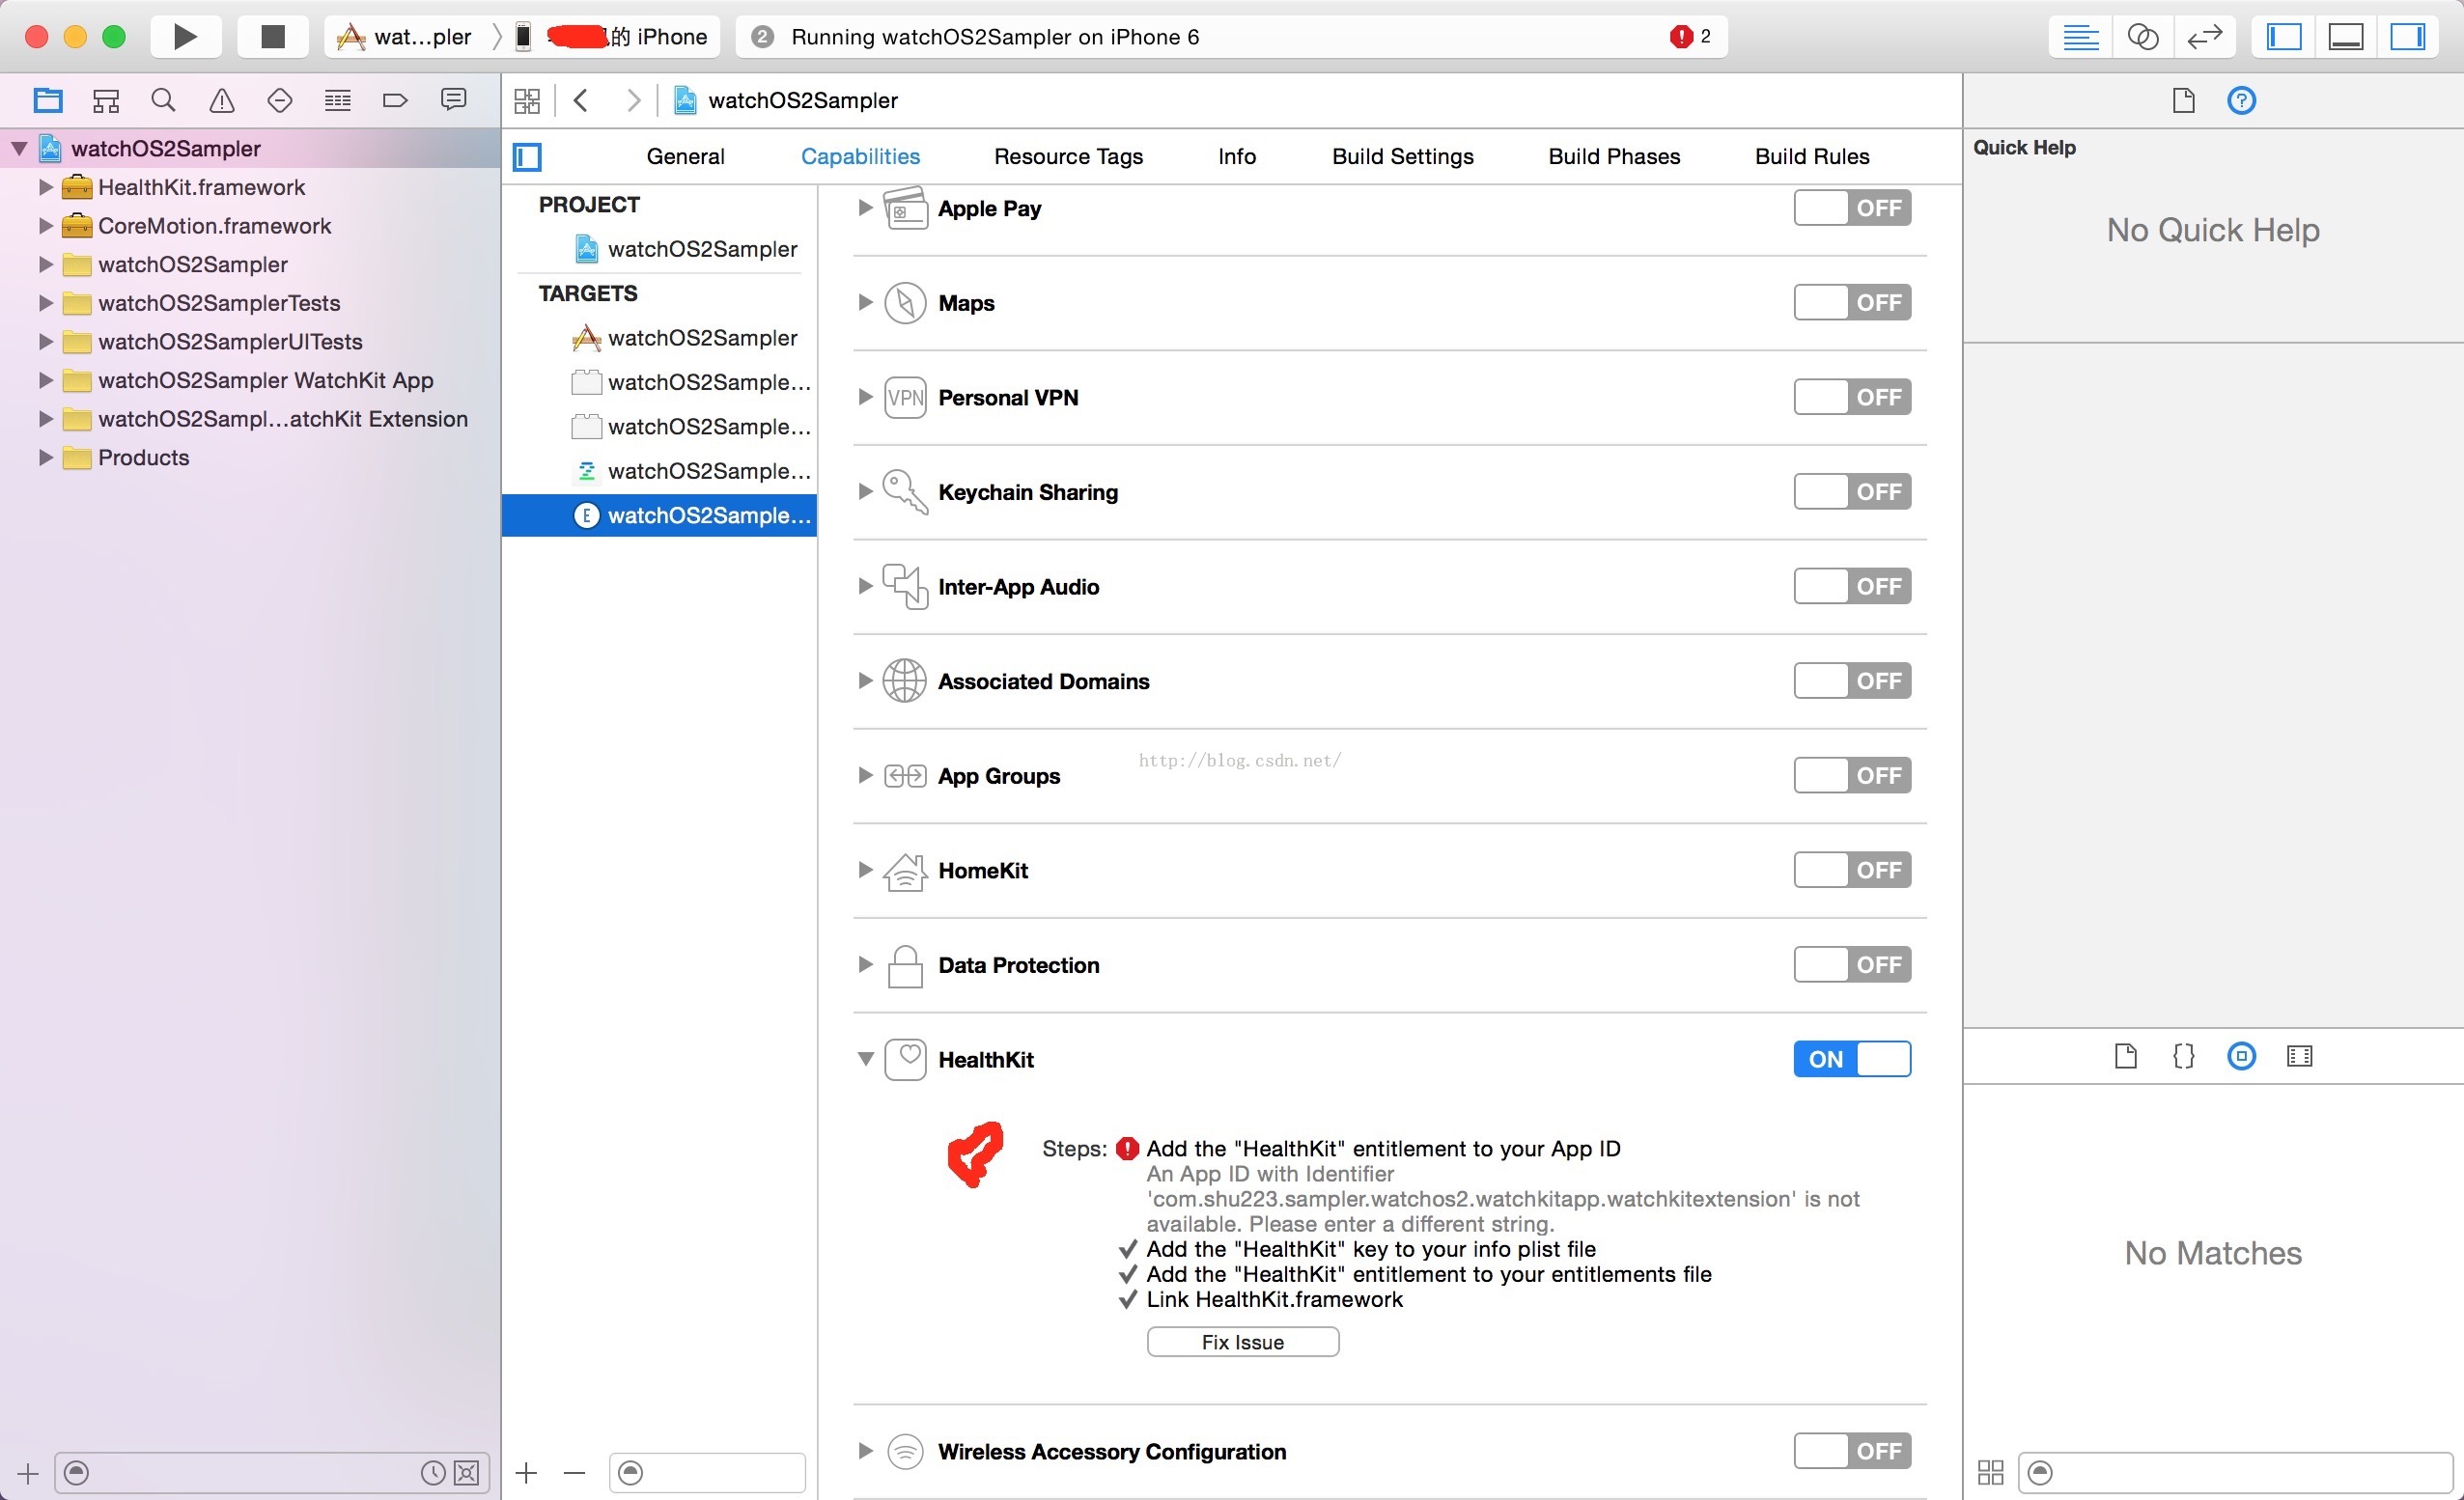Turn on App Groups capability
The image size is (2464, 1500).
click(1852, 775)
